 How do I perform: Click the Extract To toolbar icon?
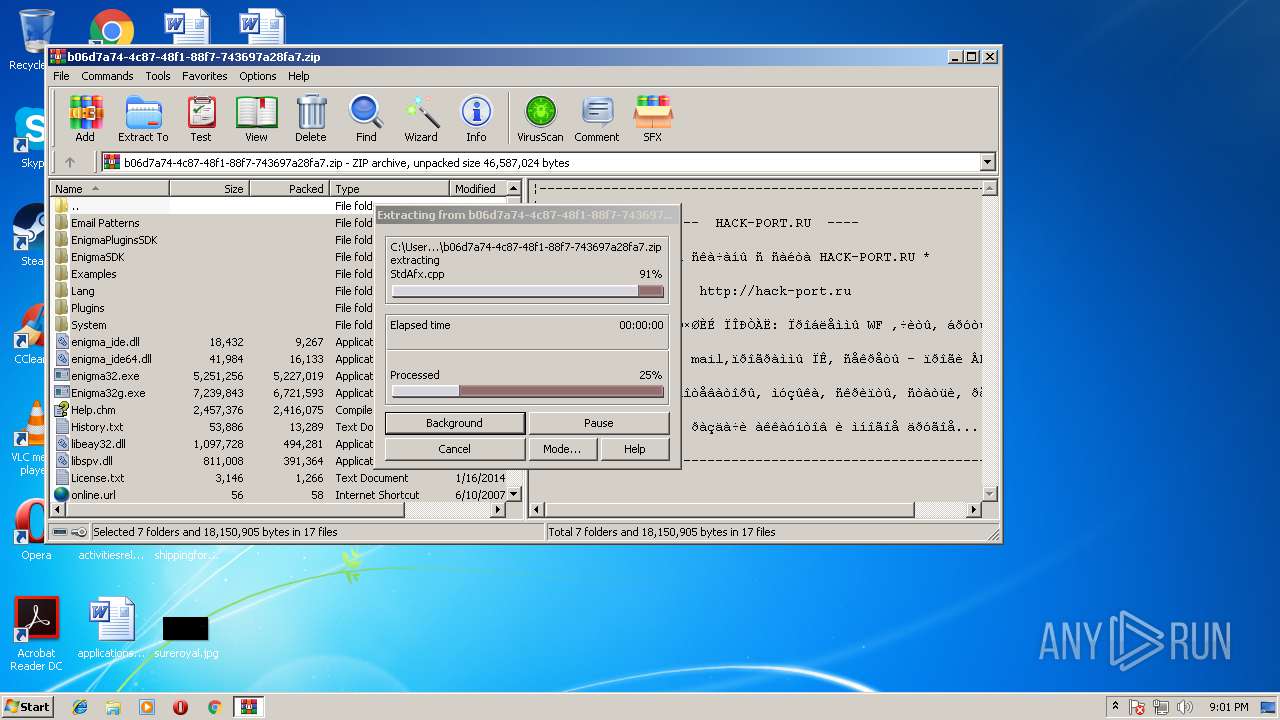[143, 119]
